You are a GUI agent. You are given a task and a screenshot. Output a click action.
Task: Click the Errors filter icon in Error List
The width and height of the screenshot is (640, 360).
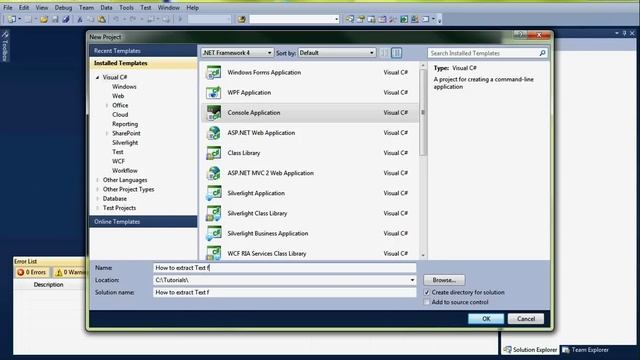[21, 272]
